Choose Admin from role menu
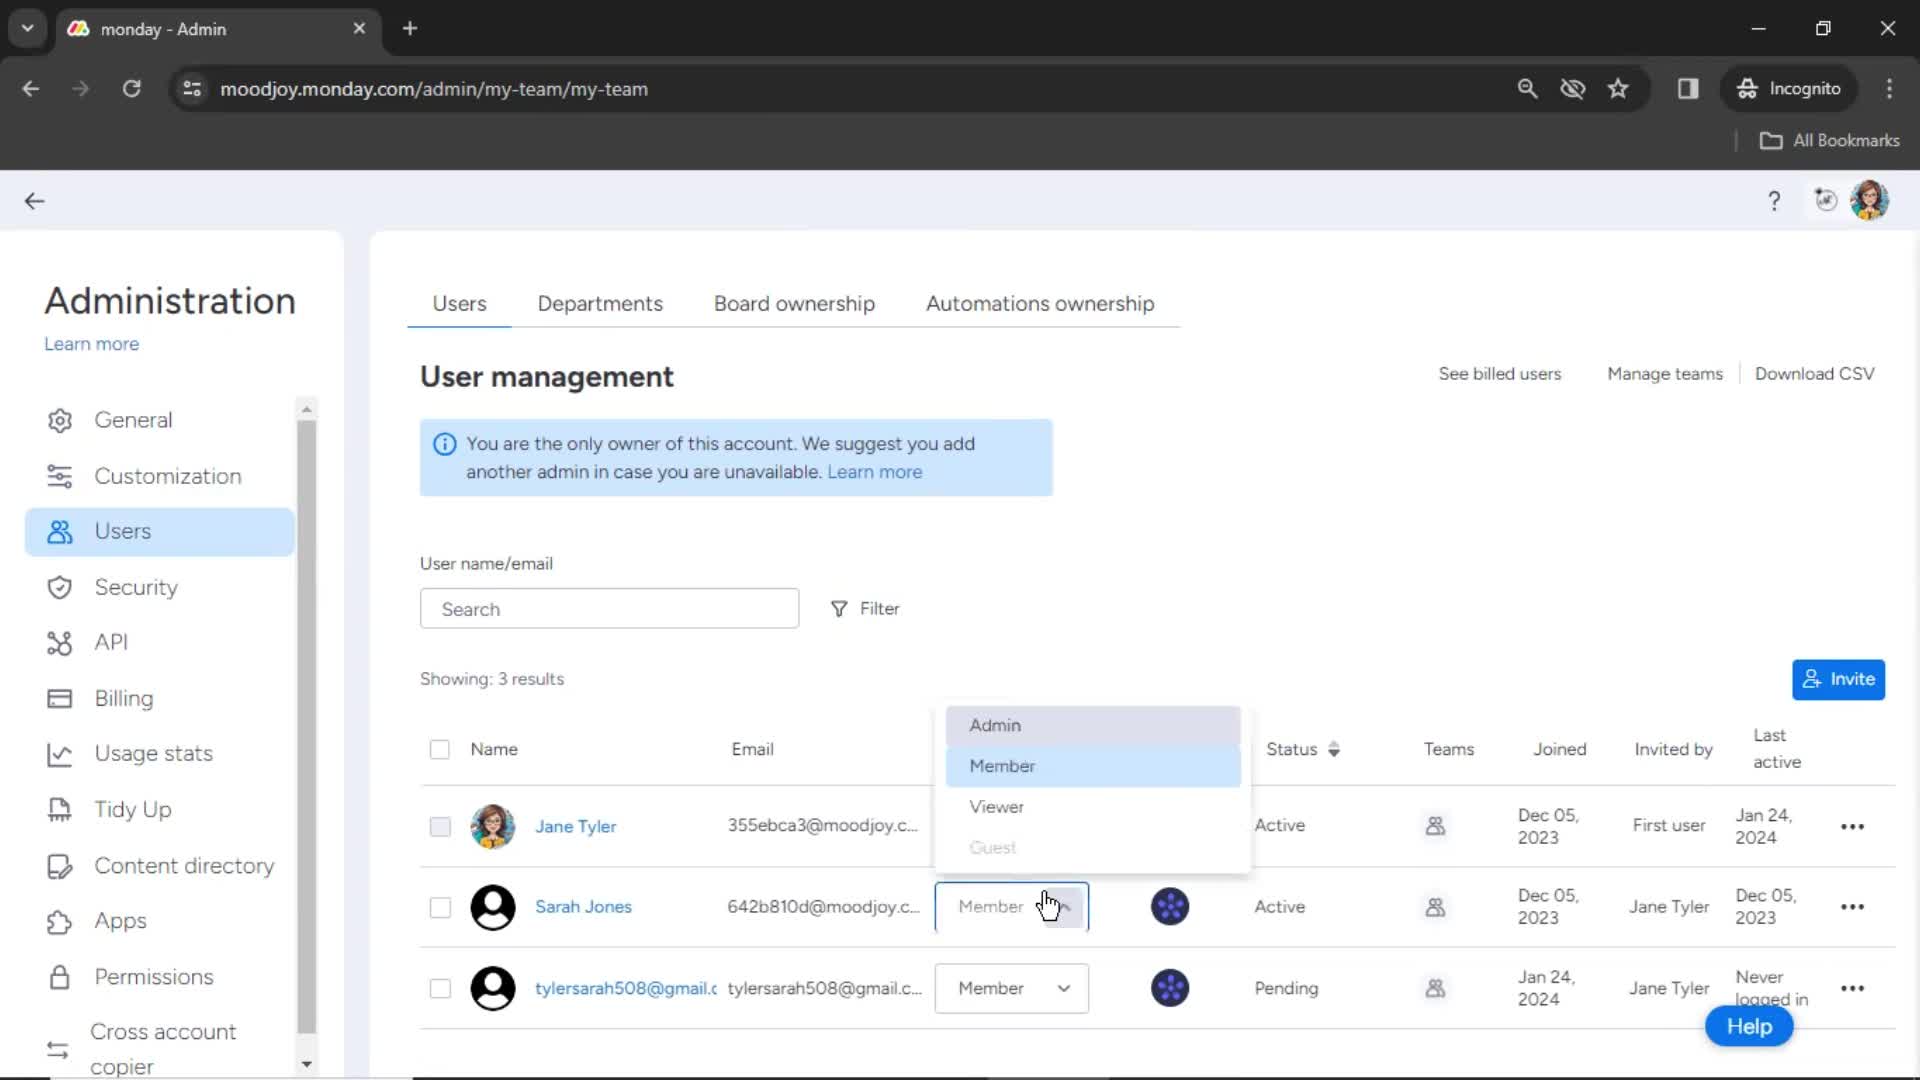The image size is (1920, 1080). pos(1093,726)
